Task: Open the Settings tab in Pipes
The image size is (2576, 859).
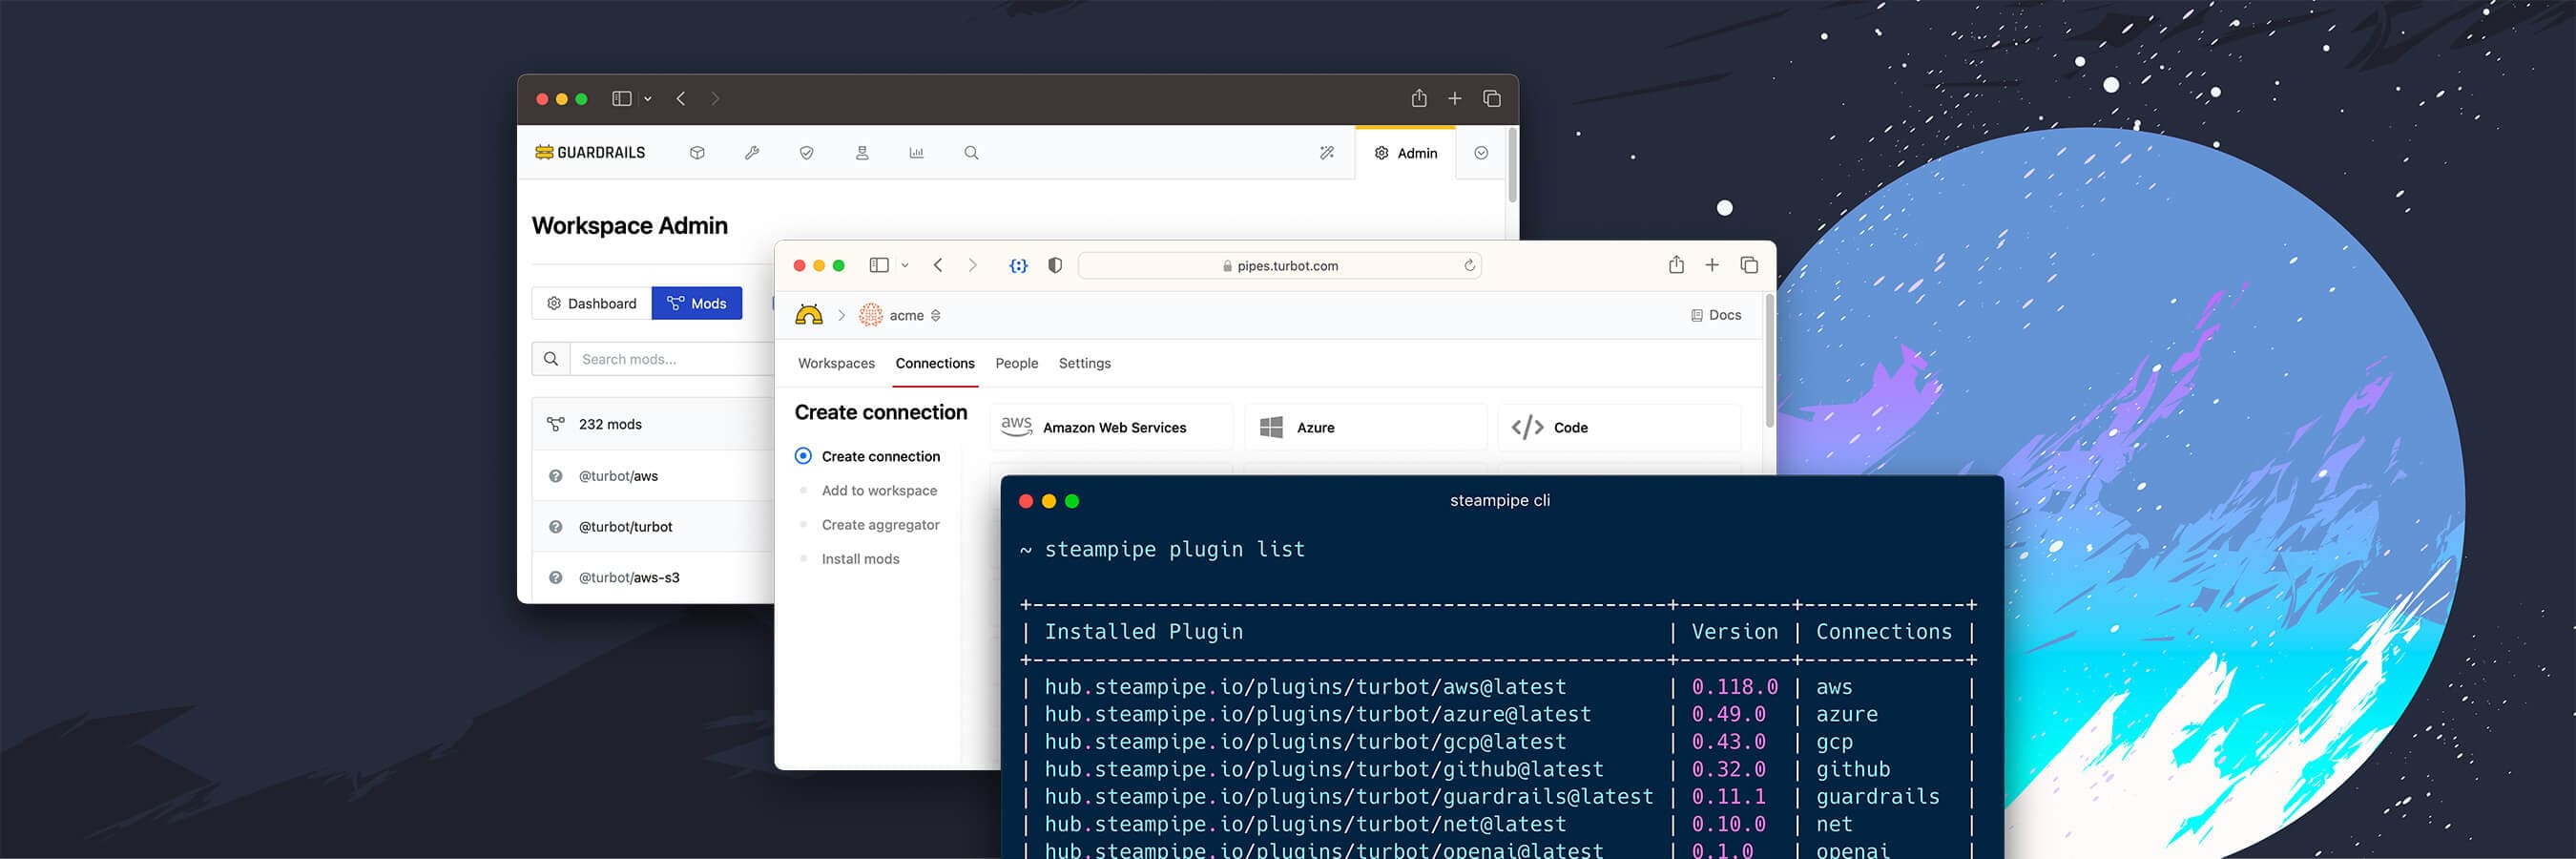Action: pos(1084,363)
